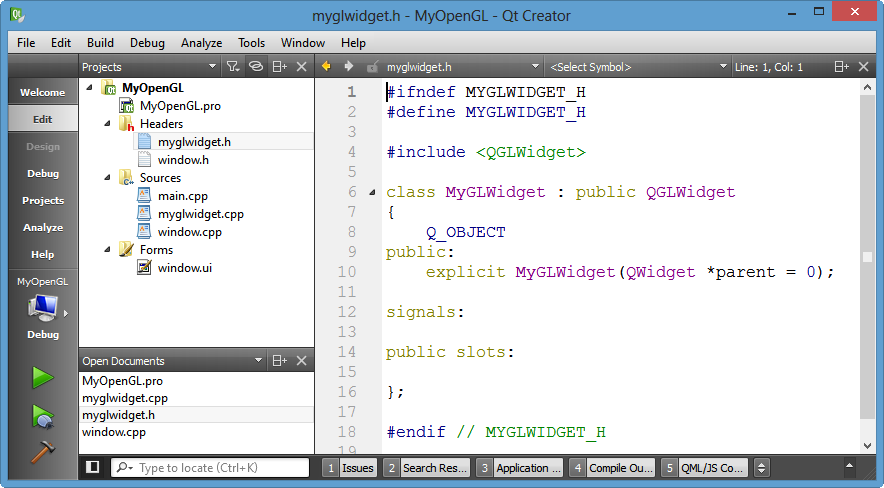Click the filter tree funnel icon

233,66
